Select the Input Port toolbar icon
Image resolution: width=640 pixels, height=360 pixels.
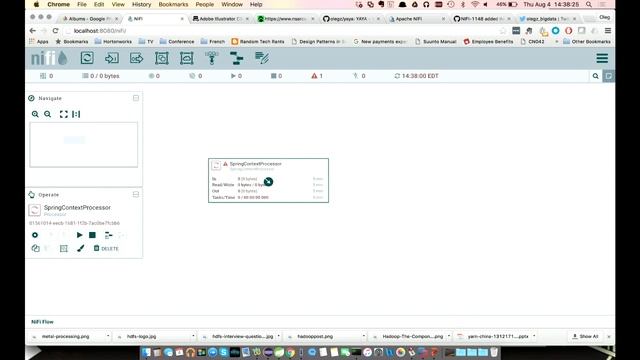click(112, 58)
